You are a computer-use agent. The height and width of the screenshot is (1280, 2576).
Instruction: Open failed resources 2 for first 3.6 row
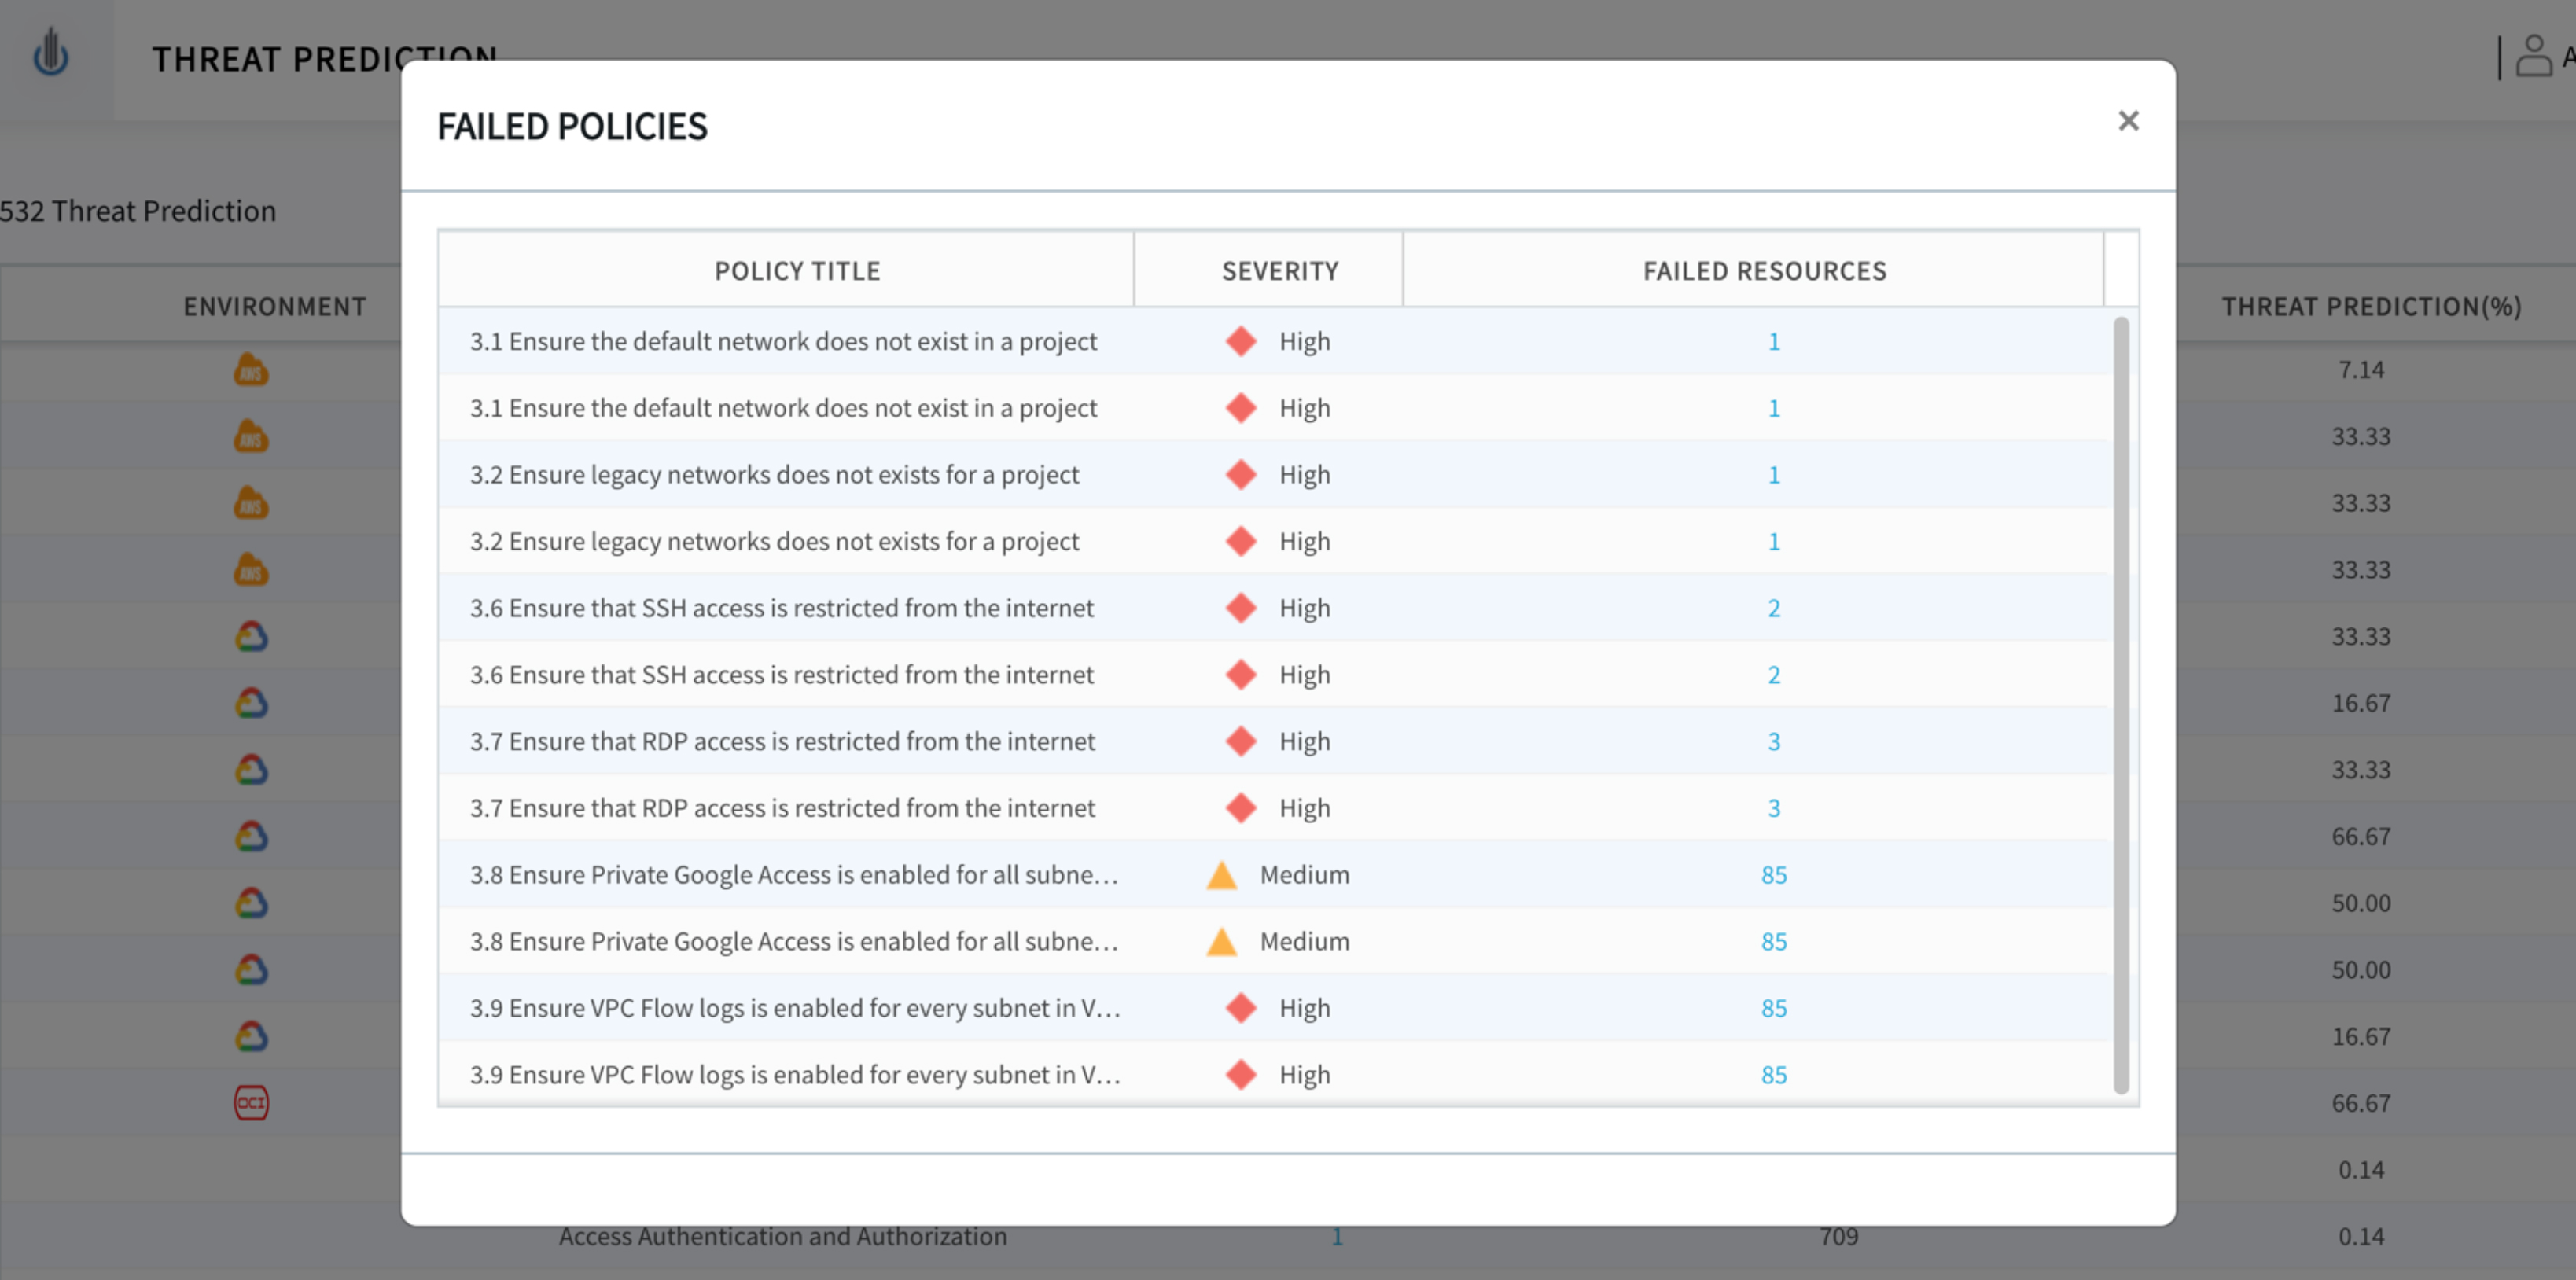pyautogui.click(x=1774, y=609)
